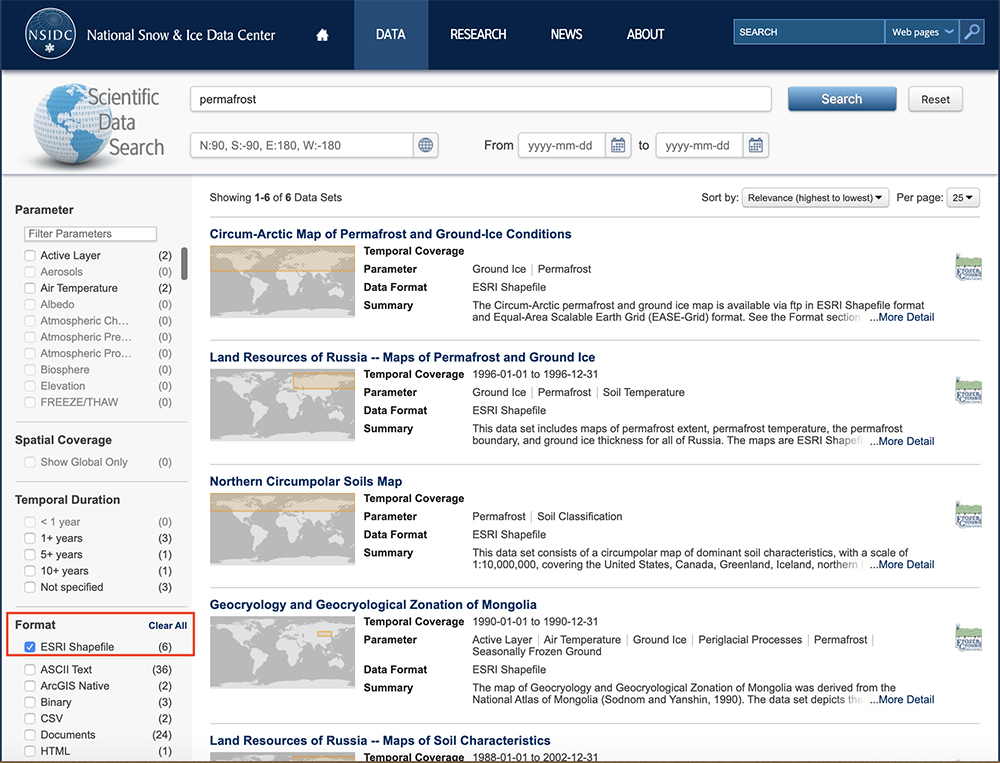Click Clear All in Format section
The width and height of the screenshot is (1000, 763).
coord(168,626)
